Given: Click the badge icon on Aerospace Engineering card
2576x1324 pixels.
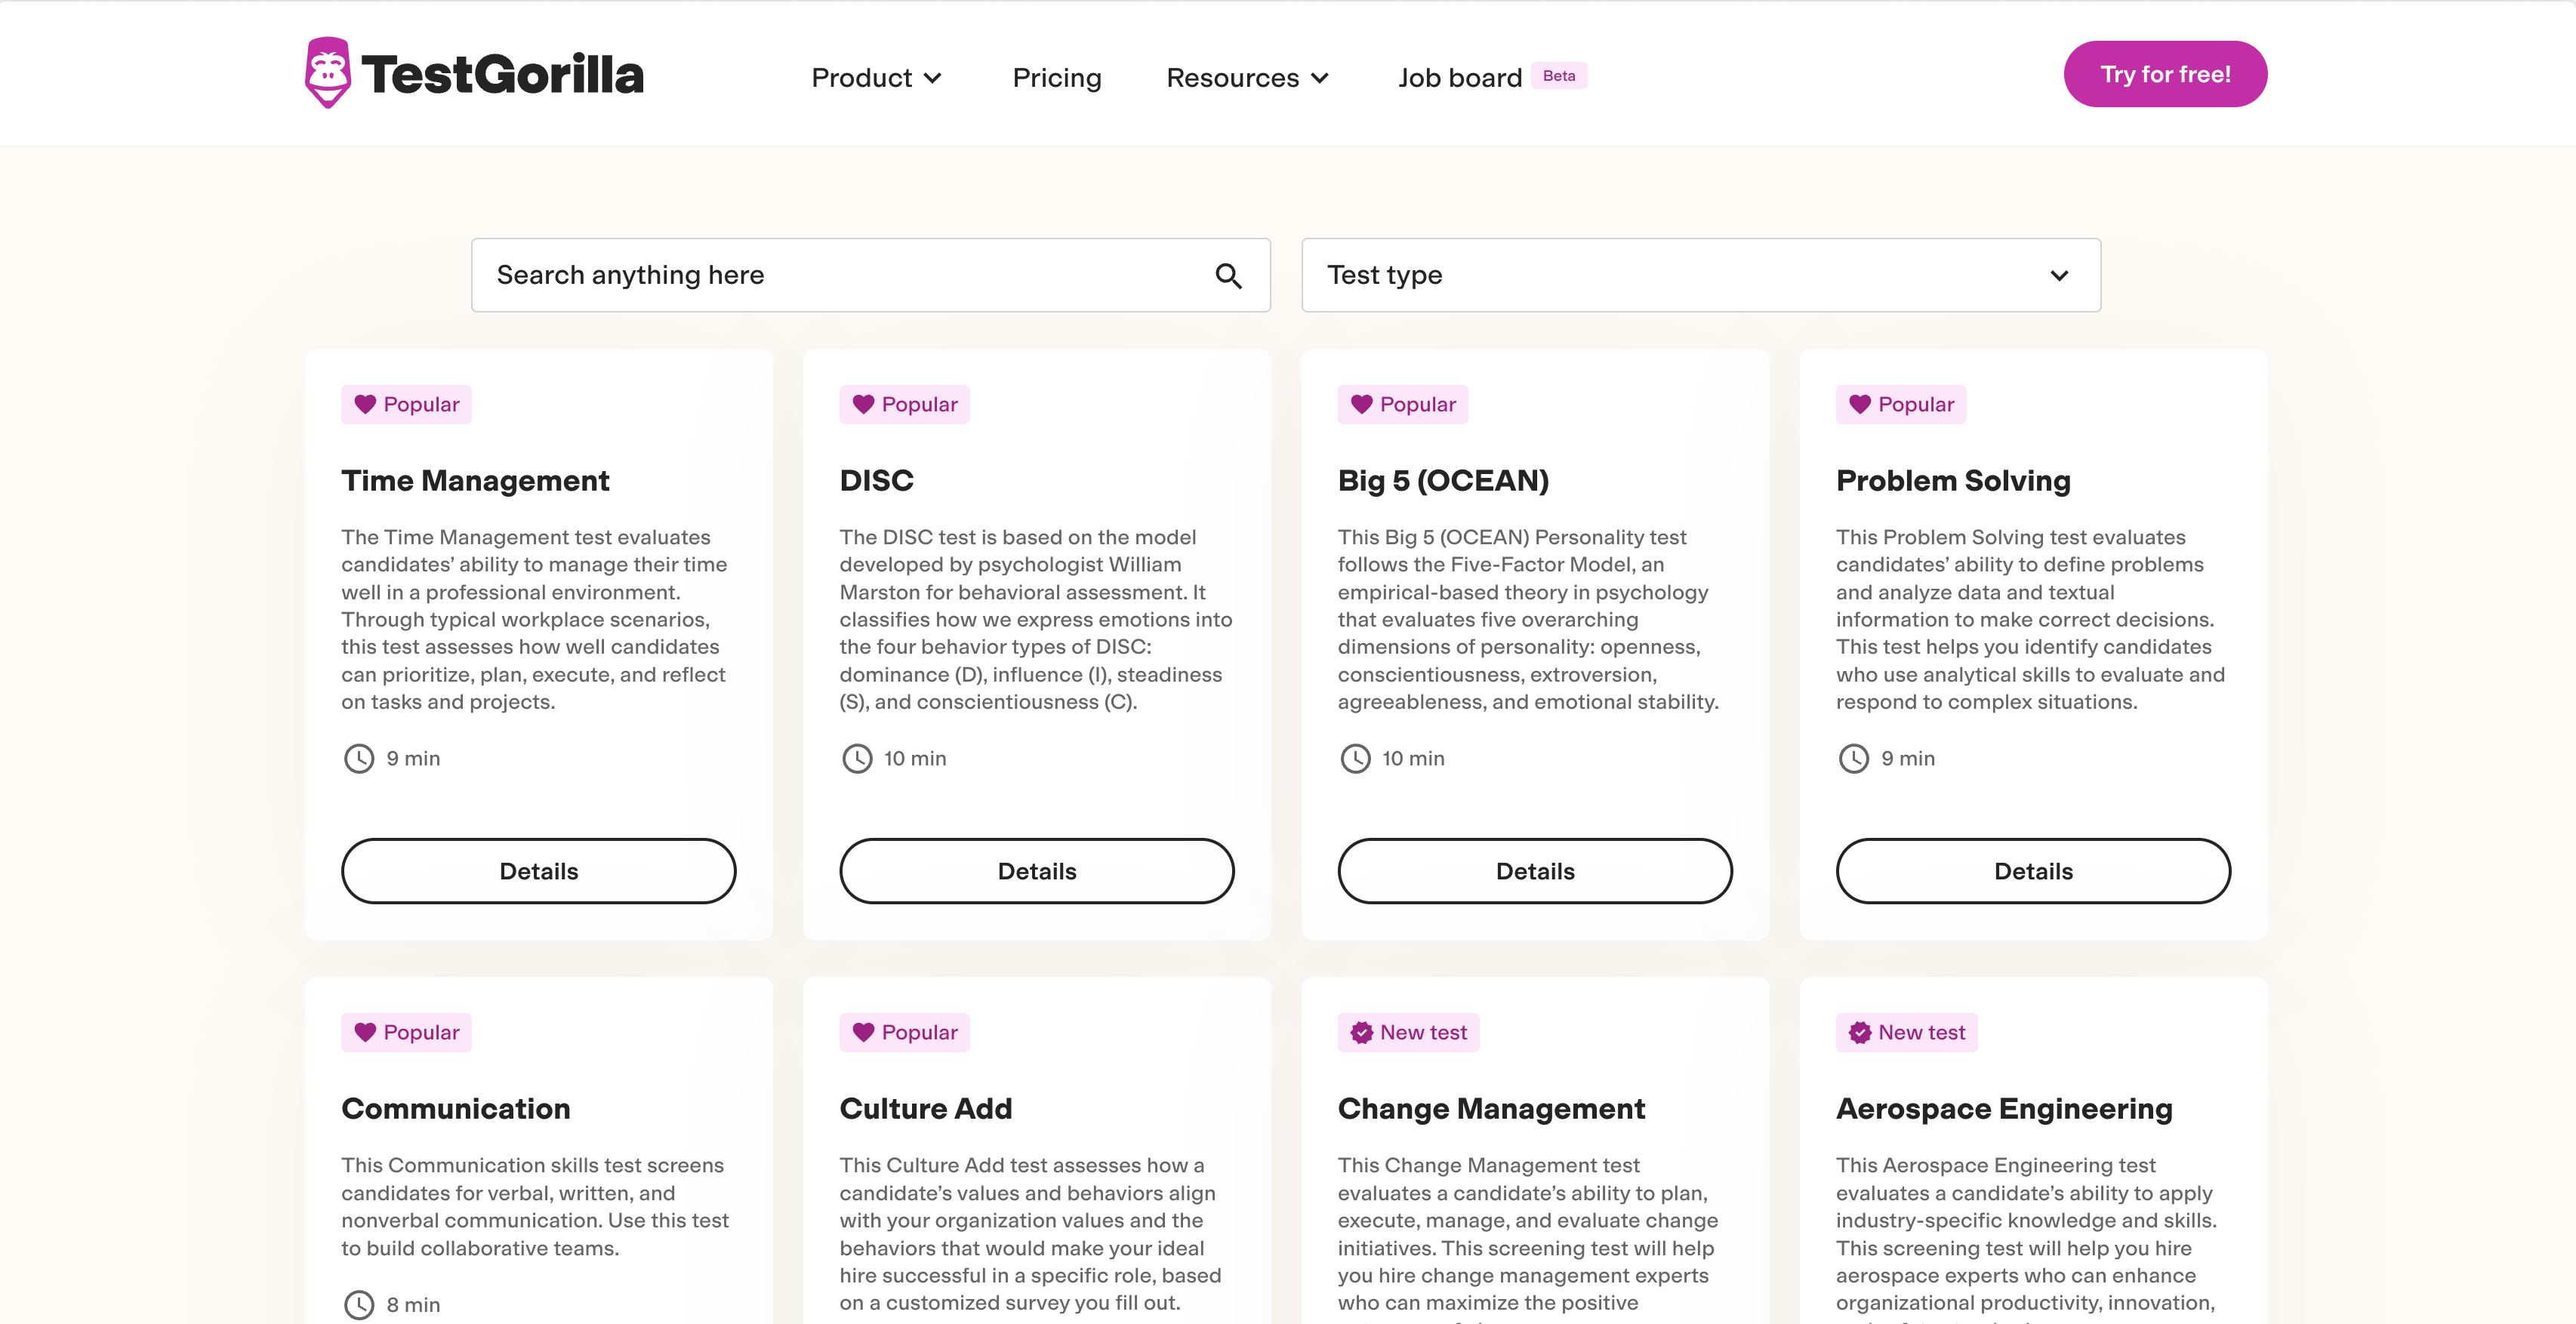Looking at the screenshot, I should coord(1859,1032).
